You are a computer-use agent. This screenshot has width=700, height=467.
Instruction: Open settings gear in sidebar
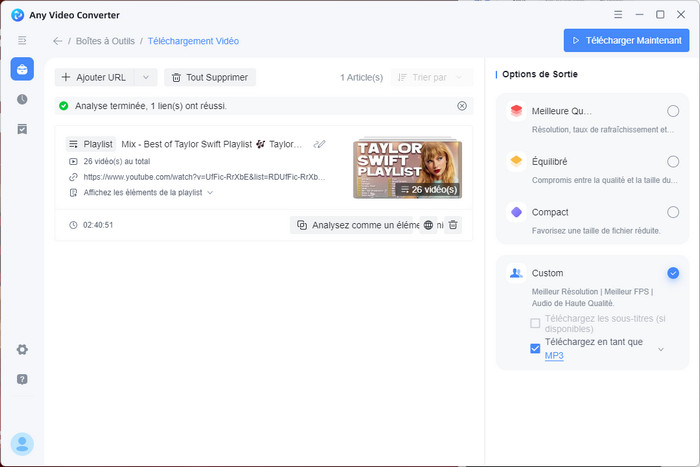22,349
